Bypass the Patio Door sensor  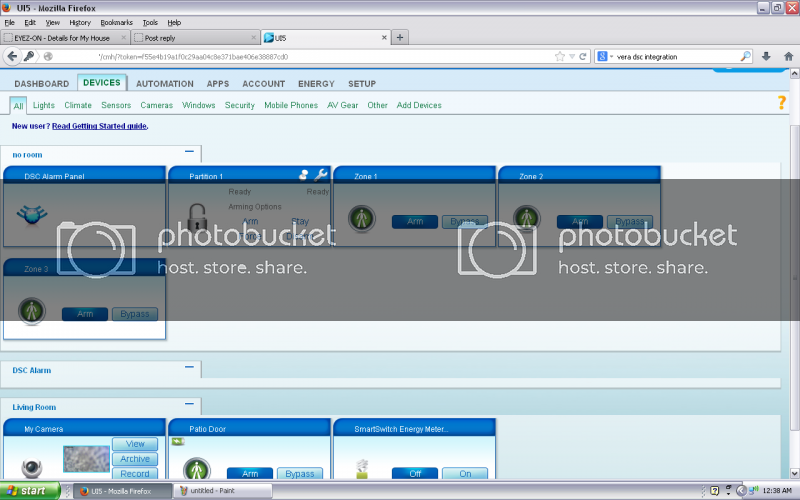pyautogui.click(x=299, y=473)
